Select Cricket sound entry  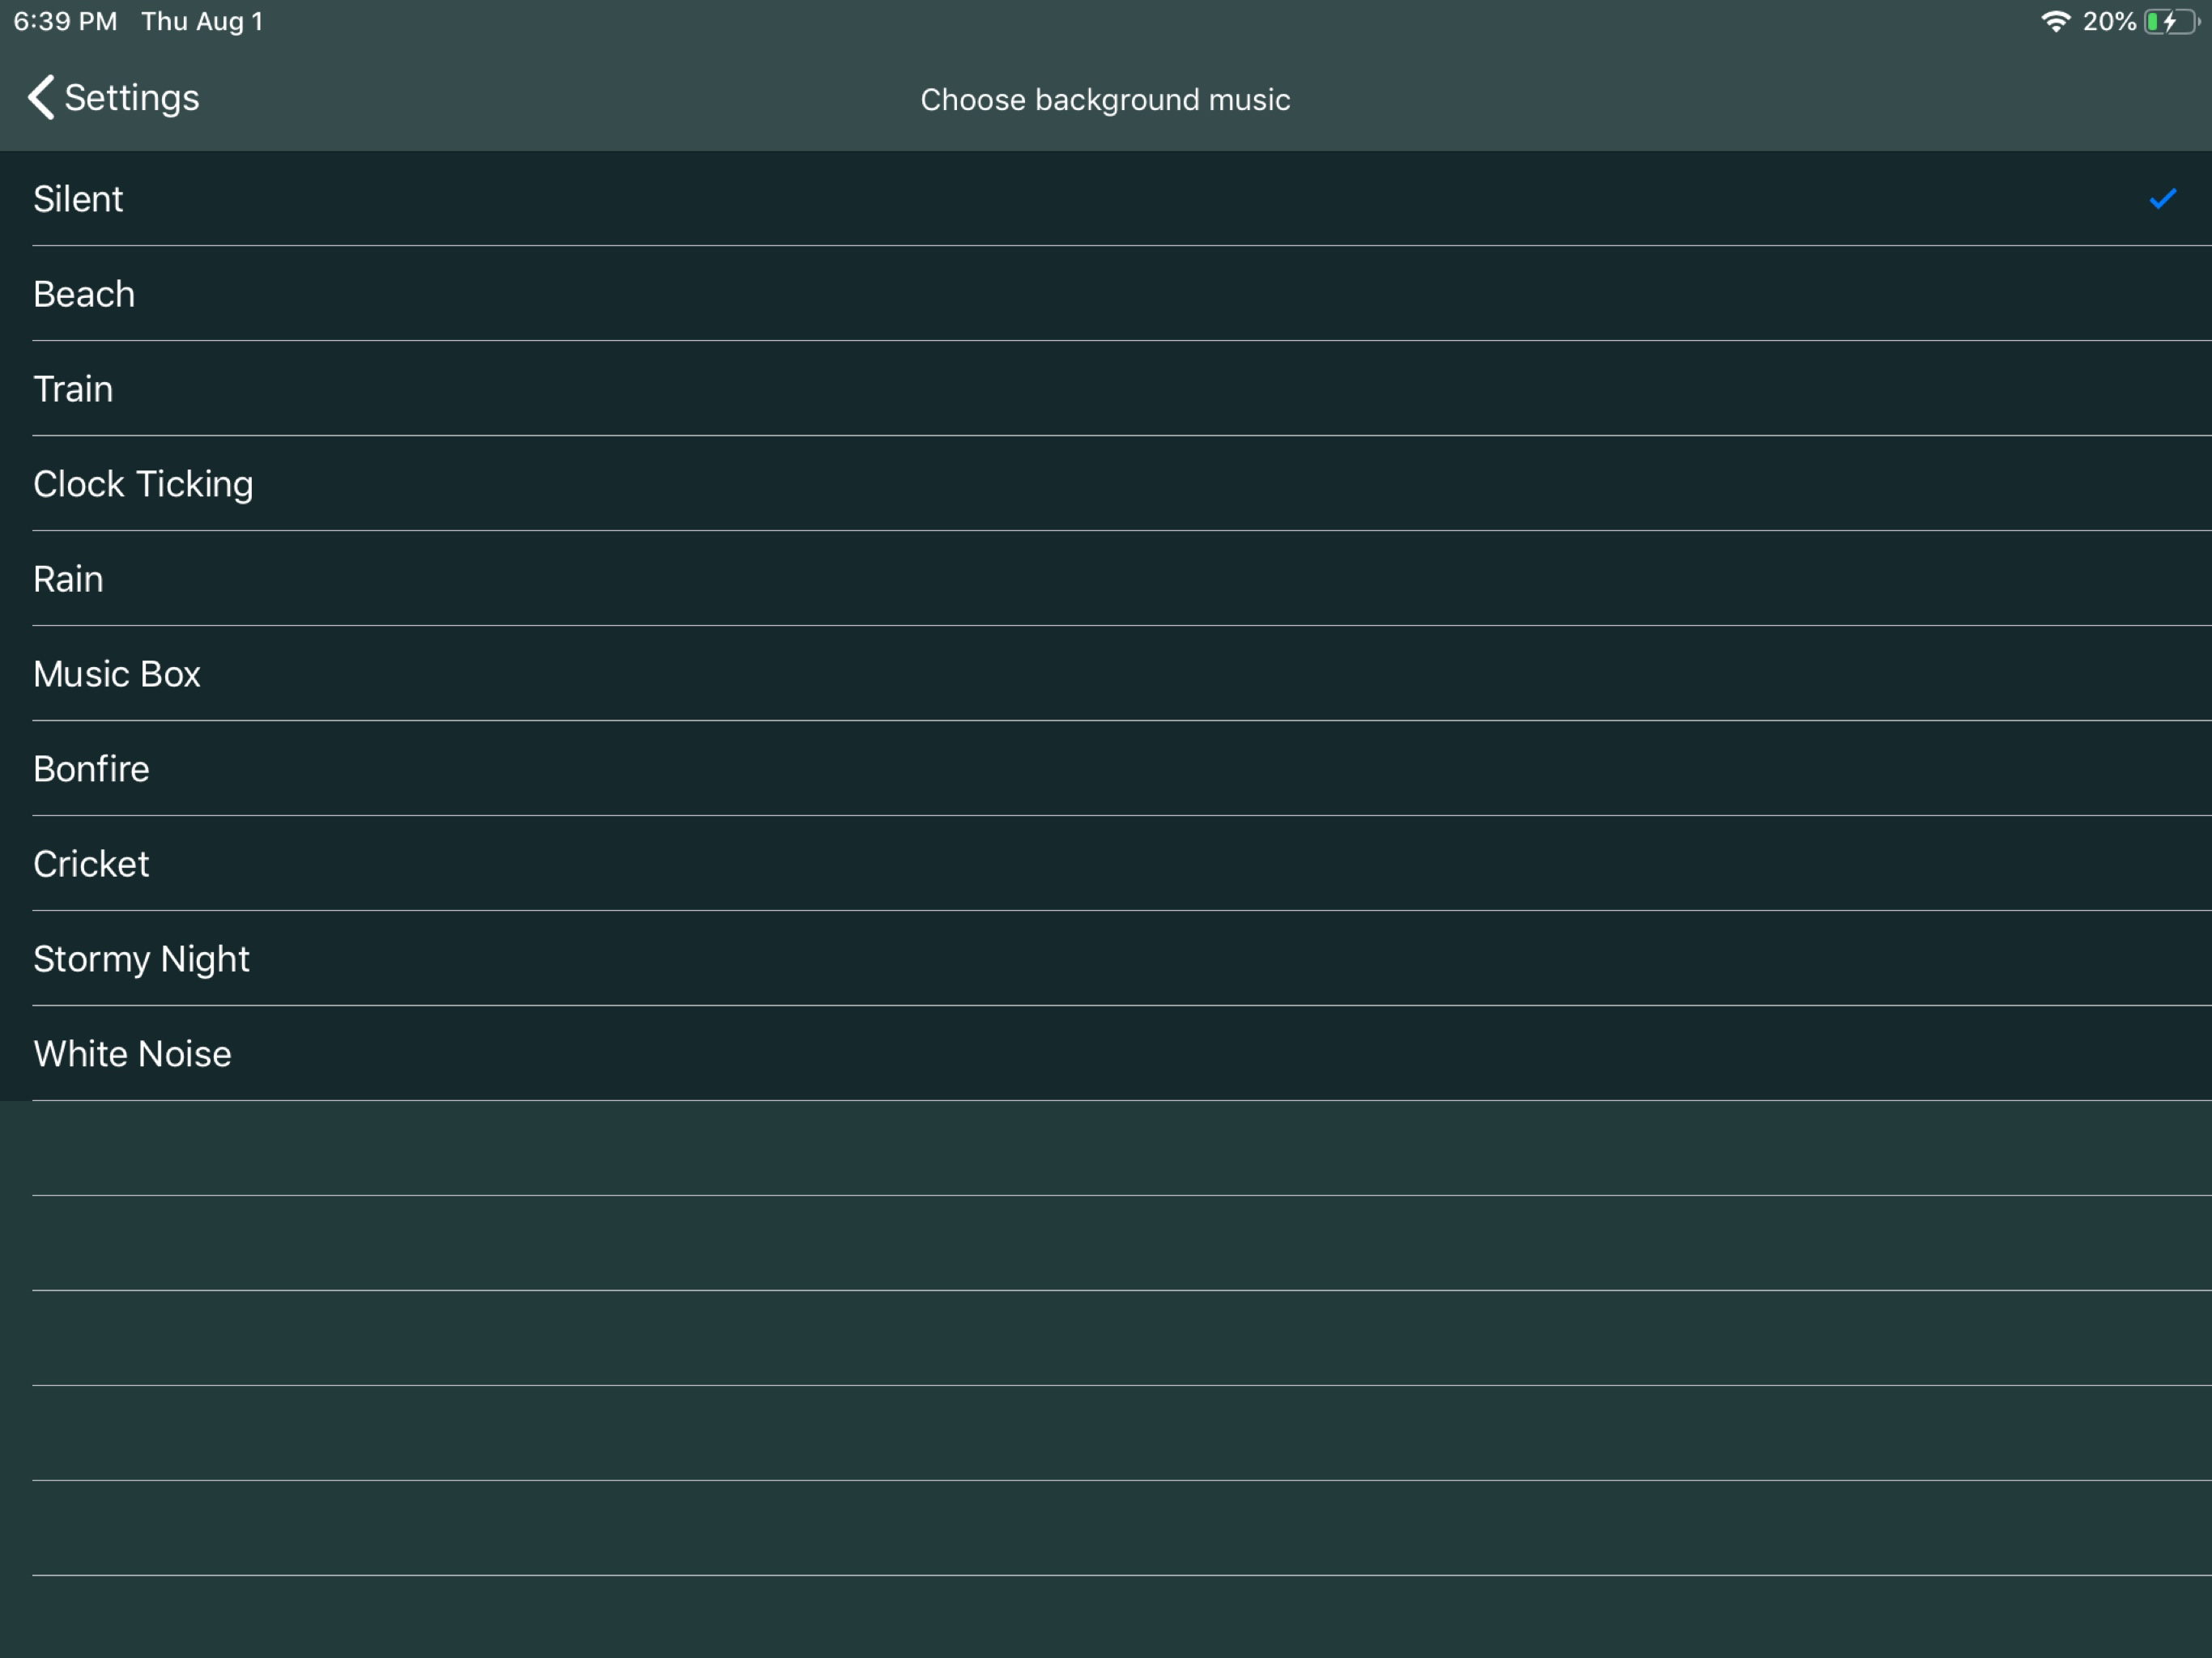(x=91, y=864)
